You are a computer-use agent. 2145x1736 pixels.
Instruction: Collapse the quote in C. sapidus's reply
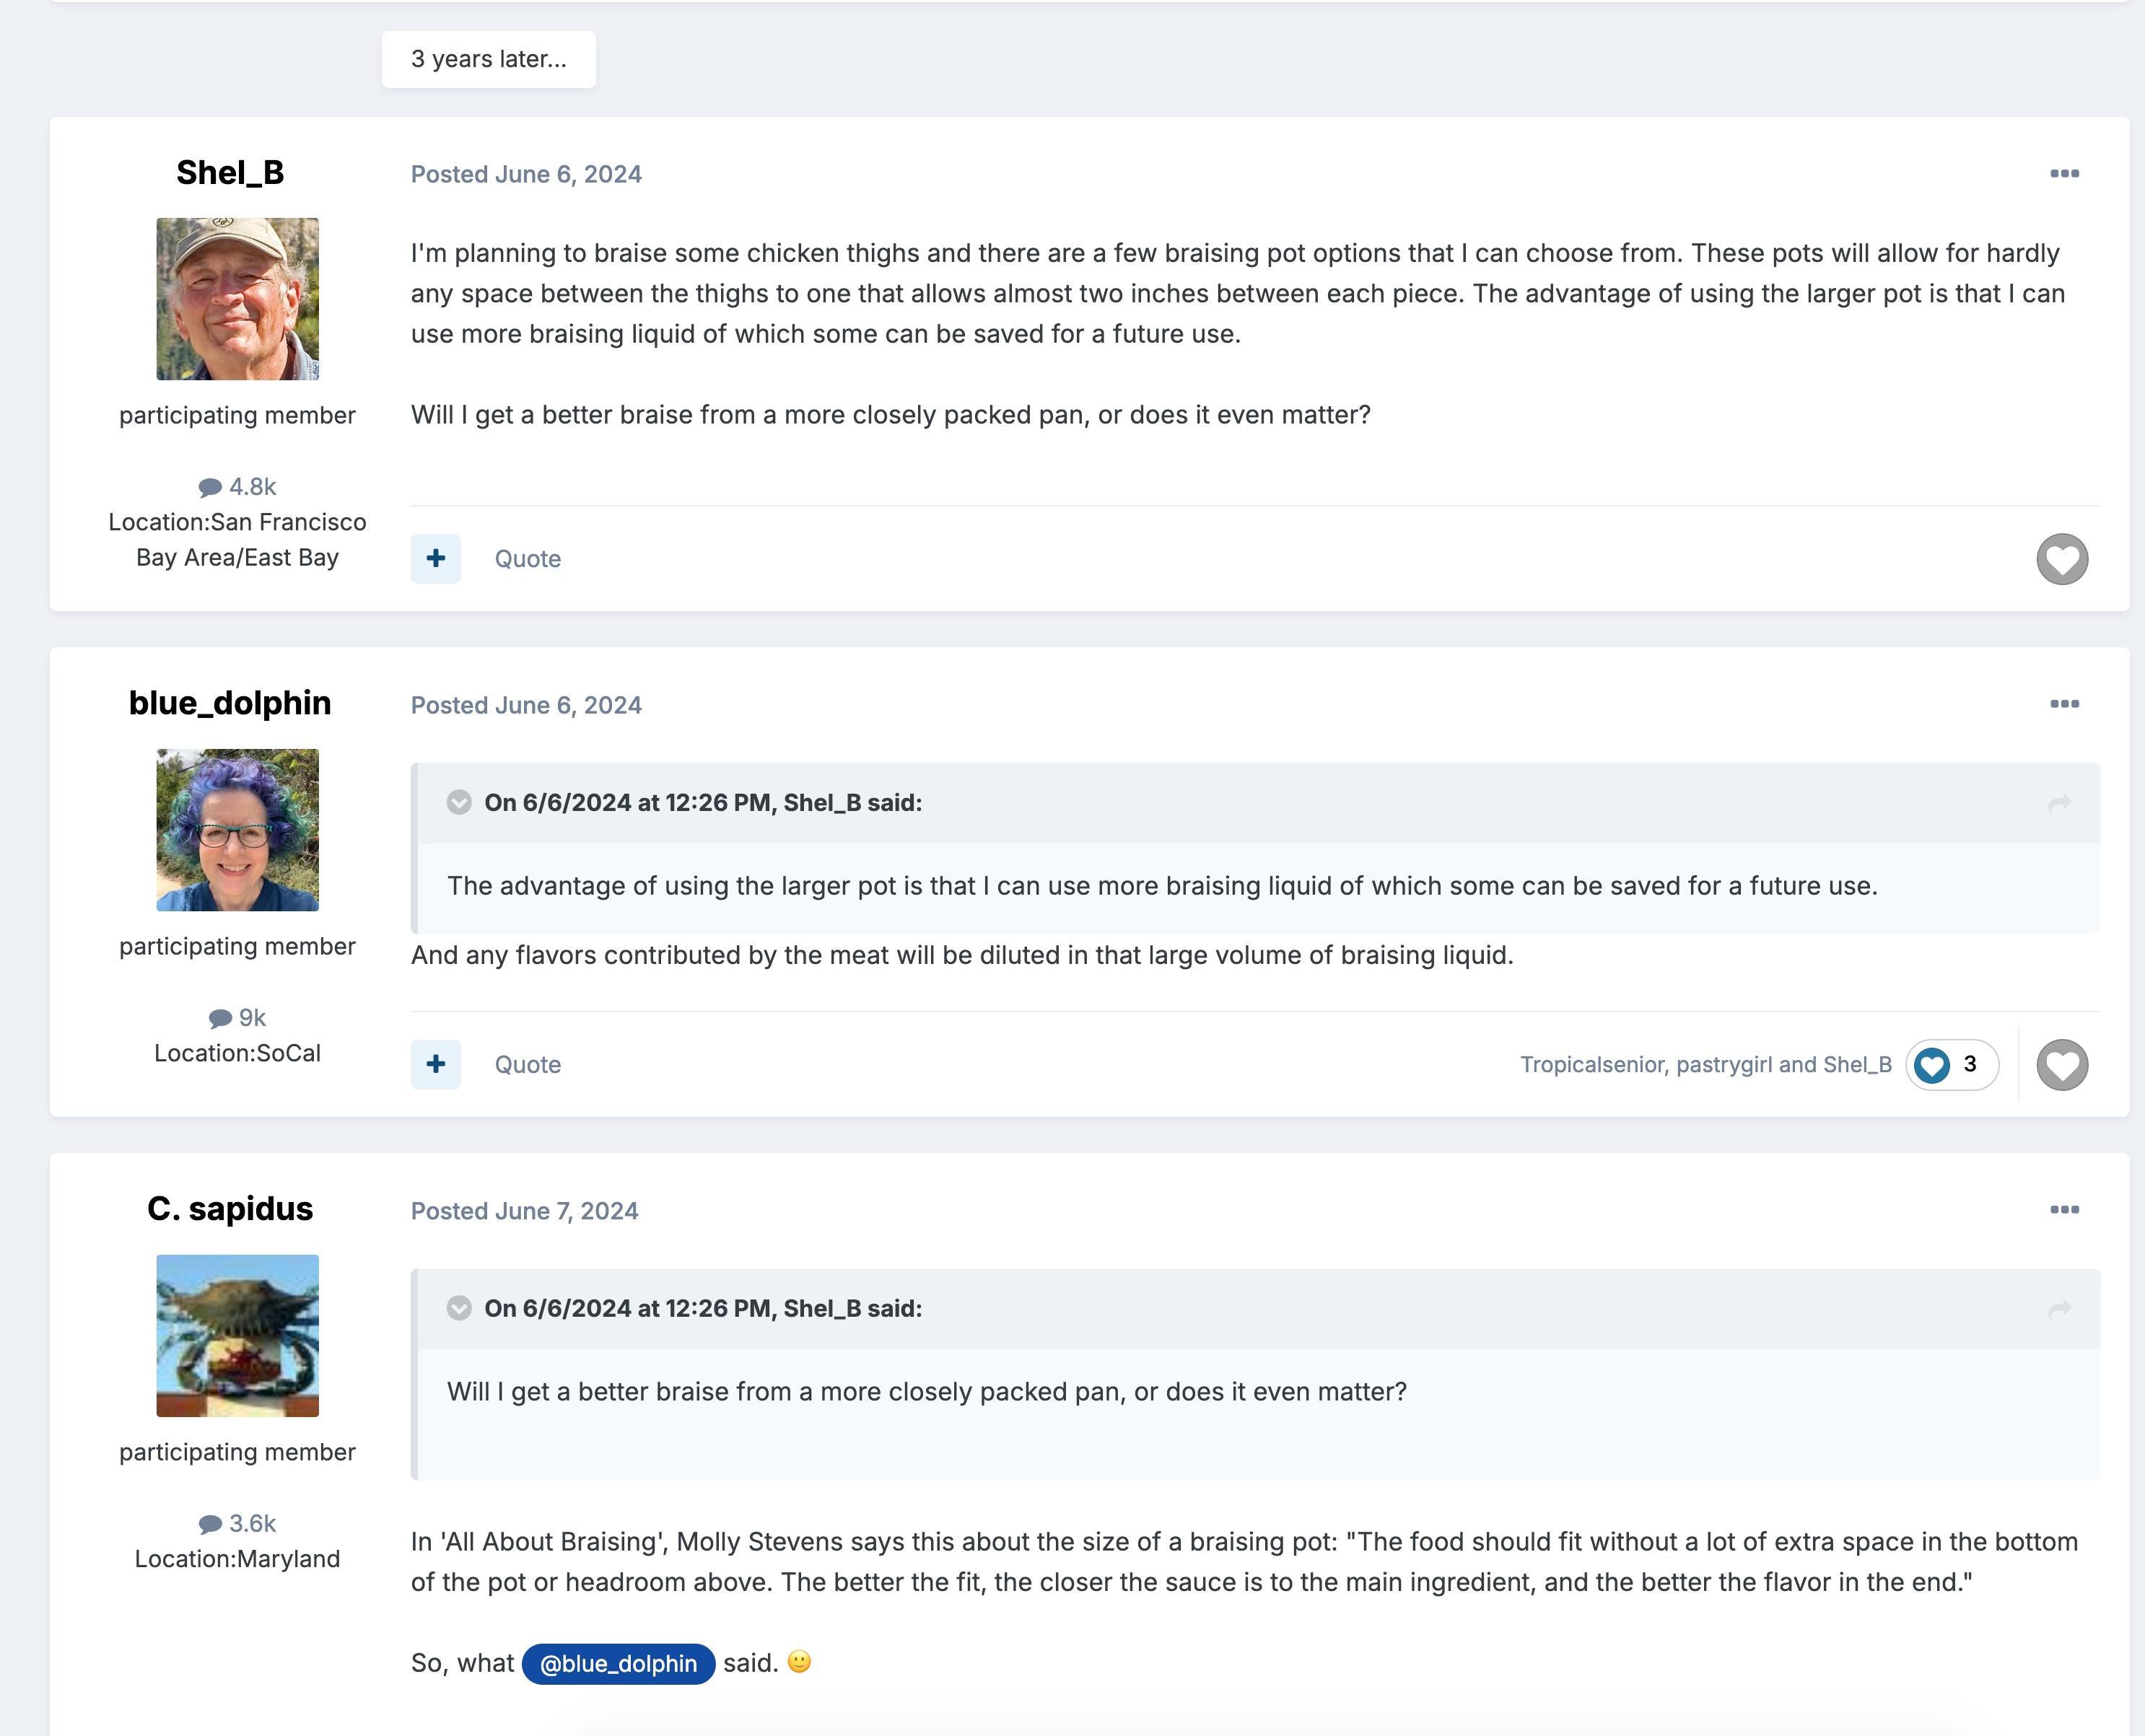(459, 1309)
